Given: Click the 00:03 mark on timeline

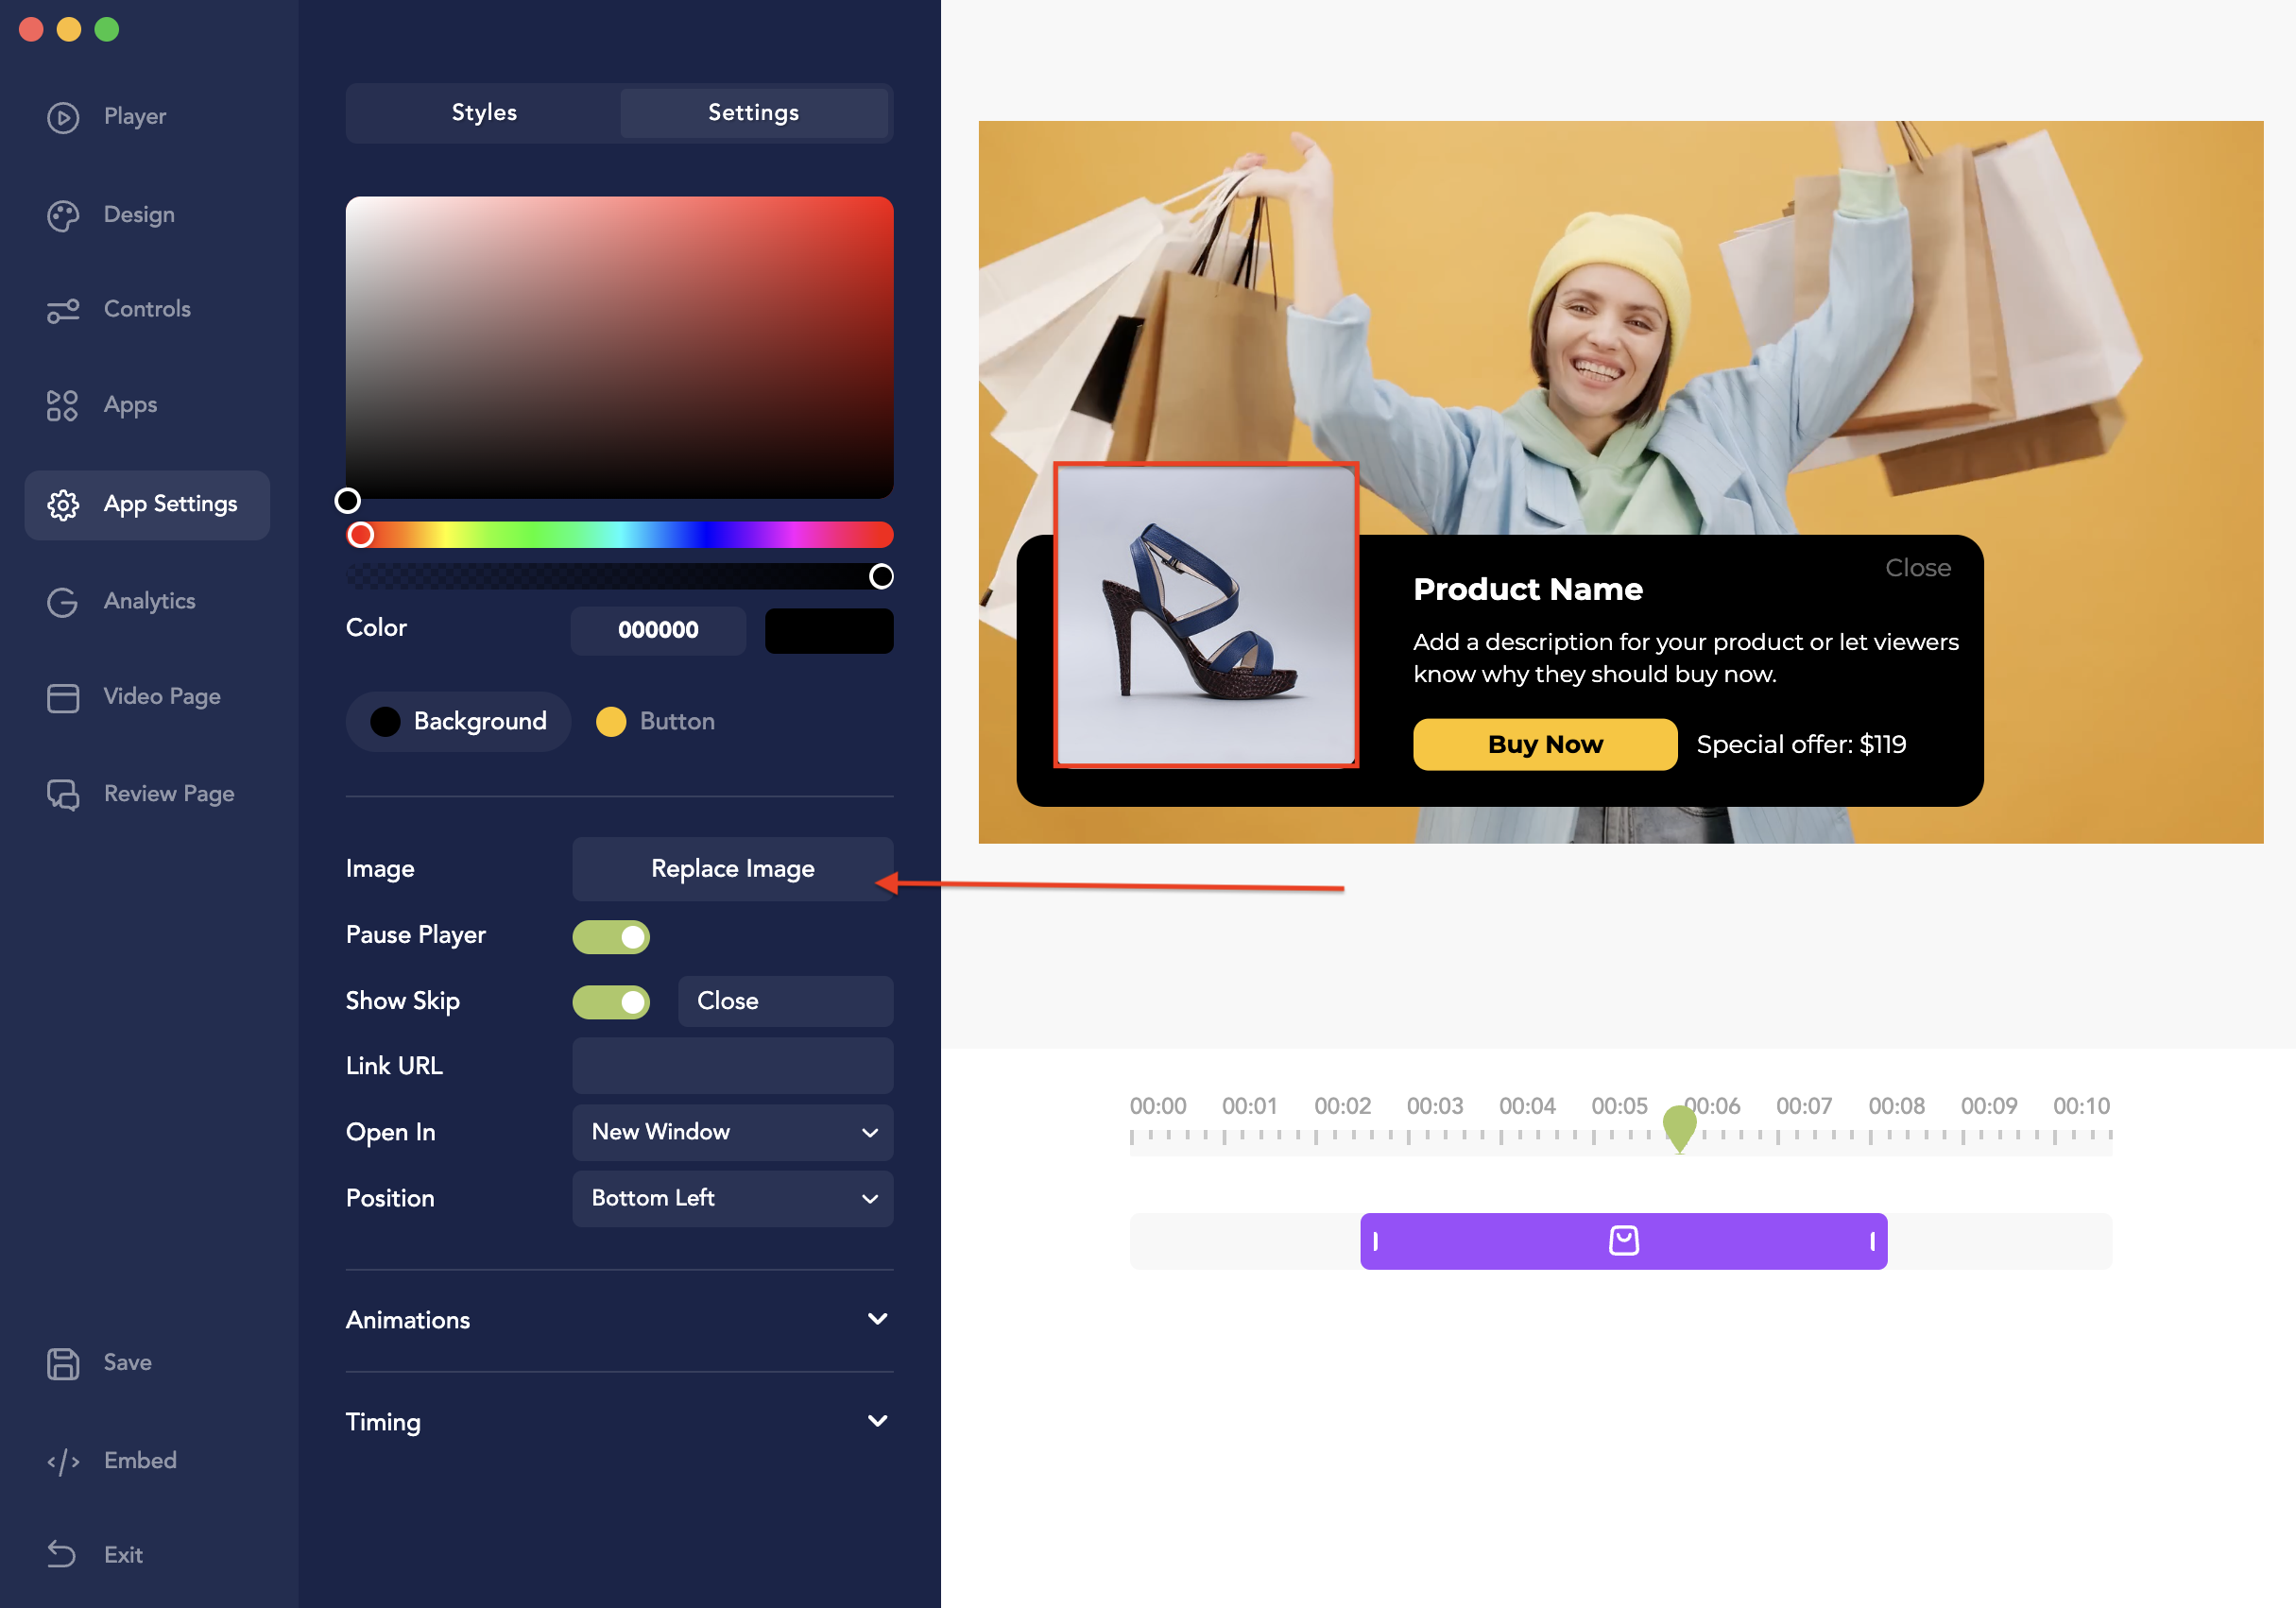Looking at the screenshot, I should coord(1434,1106).
